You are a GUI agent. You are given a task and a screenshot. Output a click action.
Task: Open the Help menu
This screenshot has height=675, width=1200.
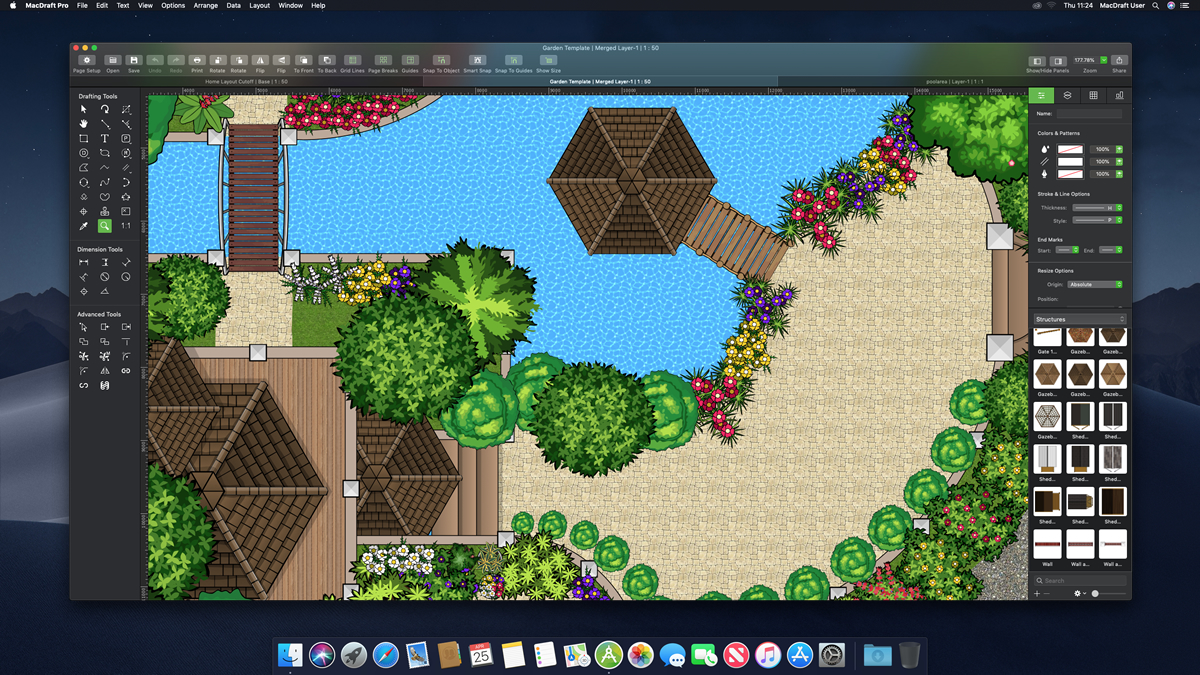pyautogui.click(x=318, y=6)
